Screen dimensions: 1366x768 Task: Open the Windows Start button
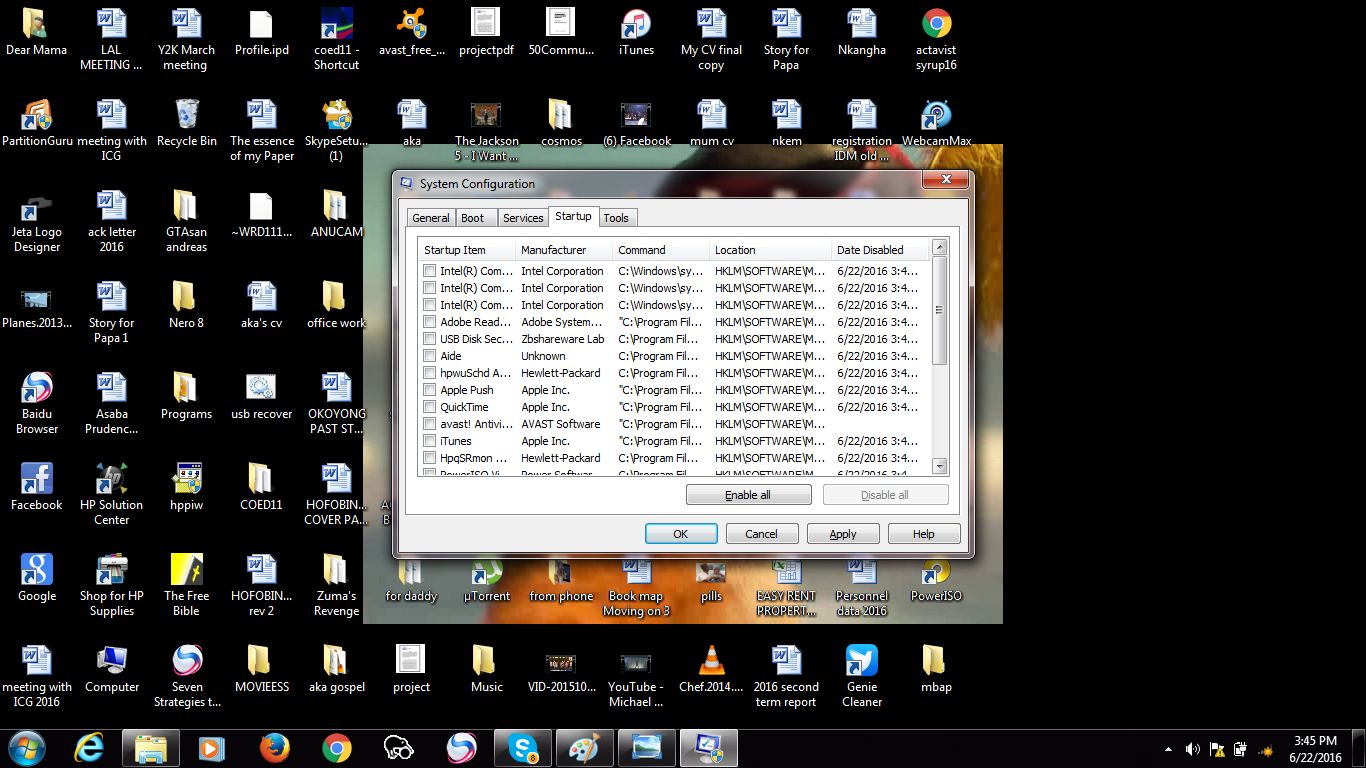click(x=26, y=748)
